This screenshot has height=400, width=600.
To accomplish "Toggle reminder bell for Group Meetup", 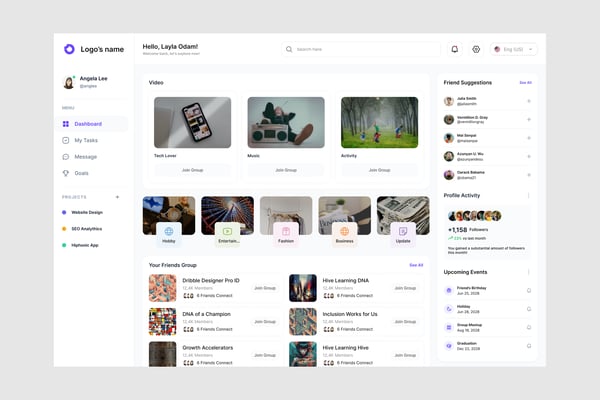I will [x=529, y=327].
